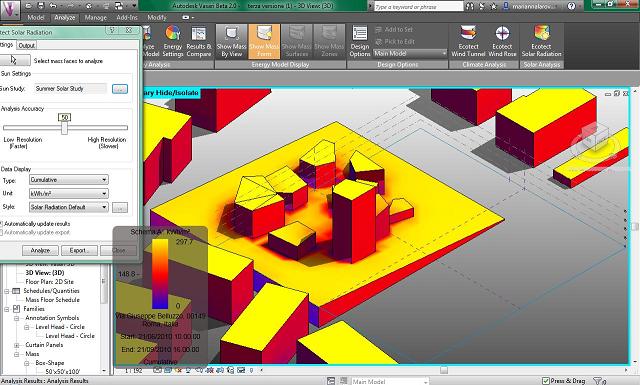Toggle Automatically update results checkbox
640x385 pixels.
[1, 224]
